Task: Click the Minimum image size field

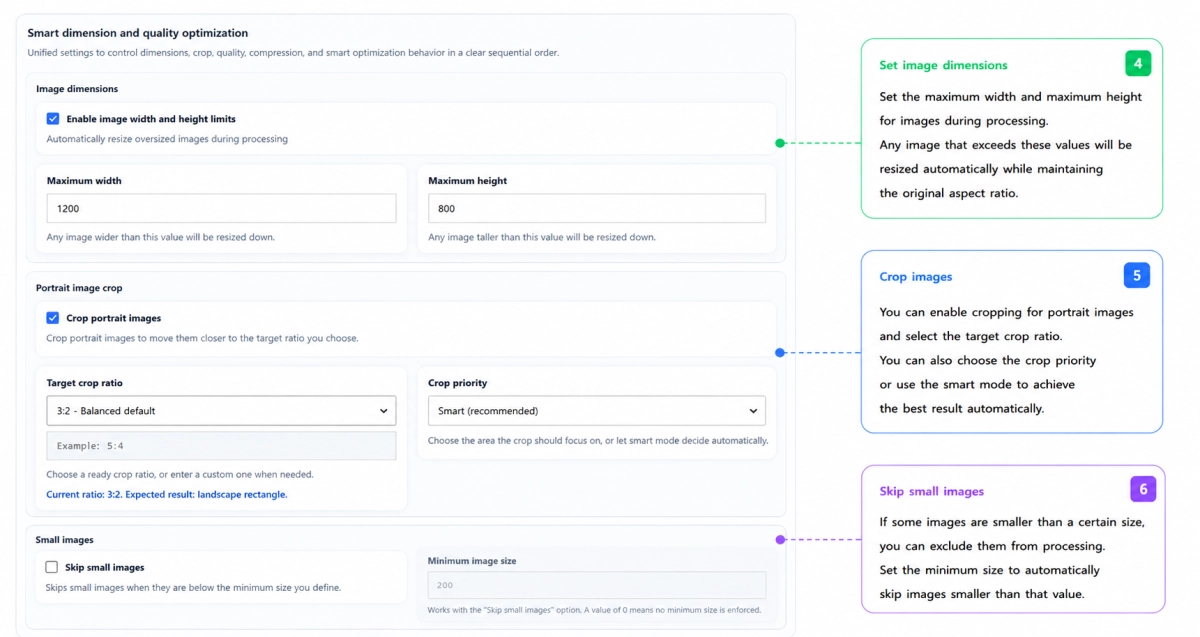Action: pyautogui.click(x=597, y=585)
